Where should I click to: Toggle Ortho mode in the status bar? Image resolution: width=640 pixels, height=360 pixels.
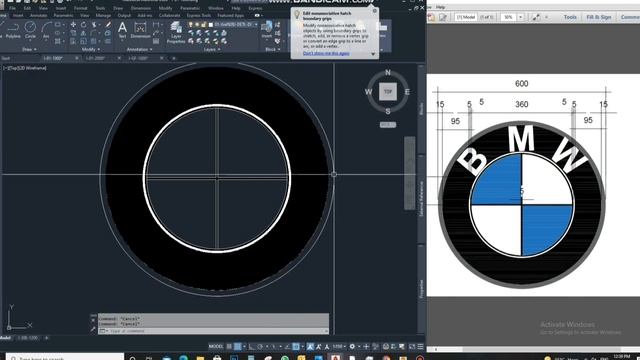click(x=252, y=347)
